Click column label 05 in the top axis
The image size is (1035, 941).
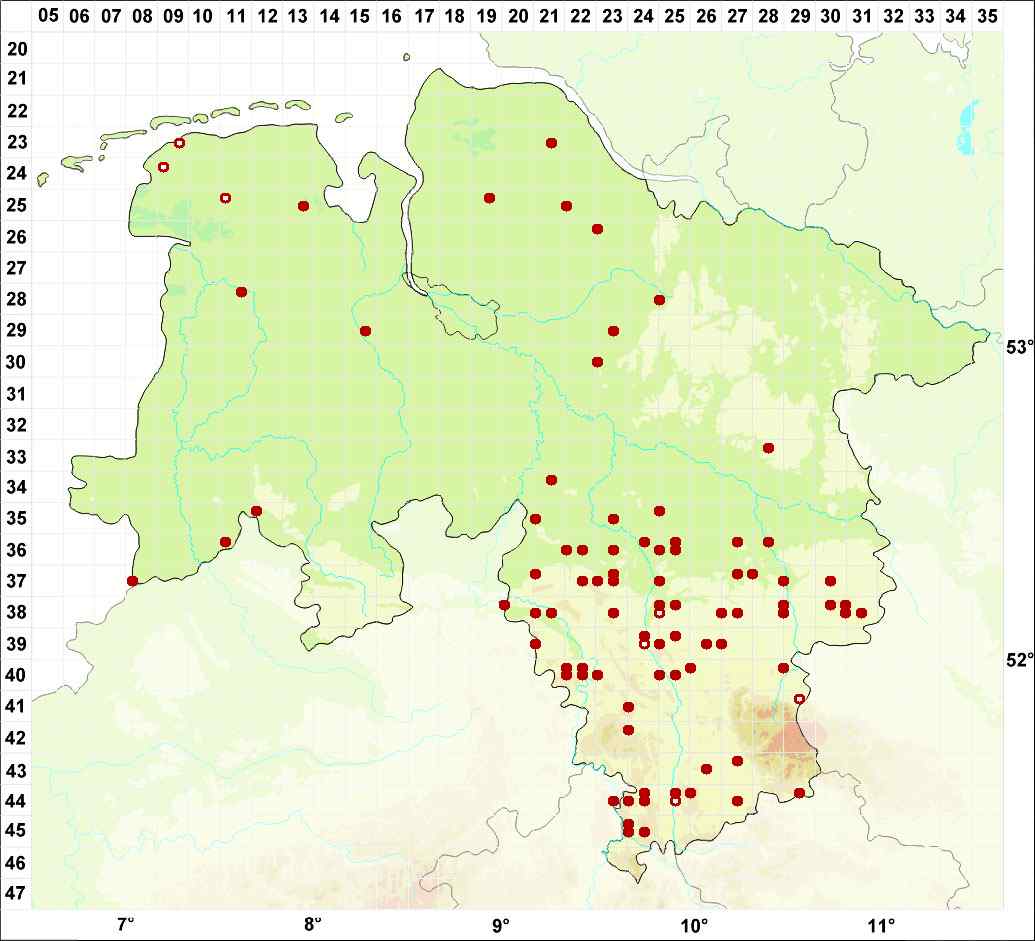tap(48, 15)
